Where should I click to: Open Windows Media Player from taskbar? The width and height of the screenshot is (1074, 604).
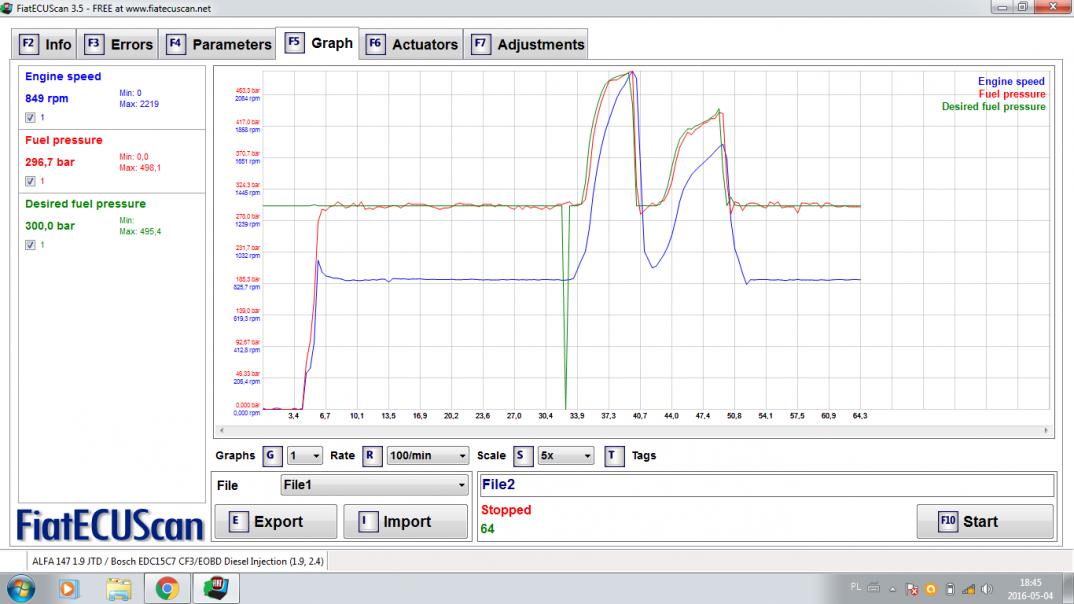pos(68,588)
